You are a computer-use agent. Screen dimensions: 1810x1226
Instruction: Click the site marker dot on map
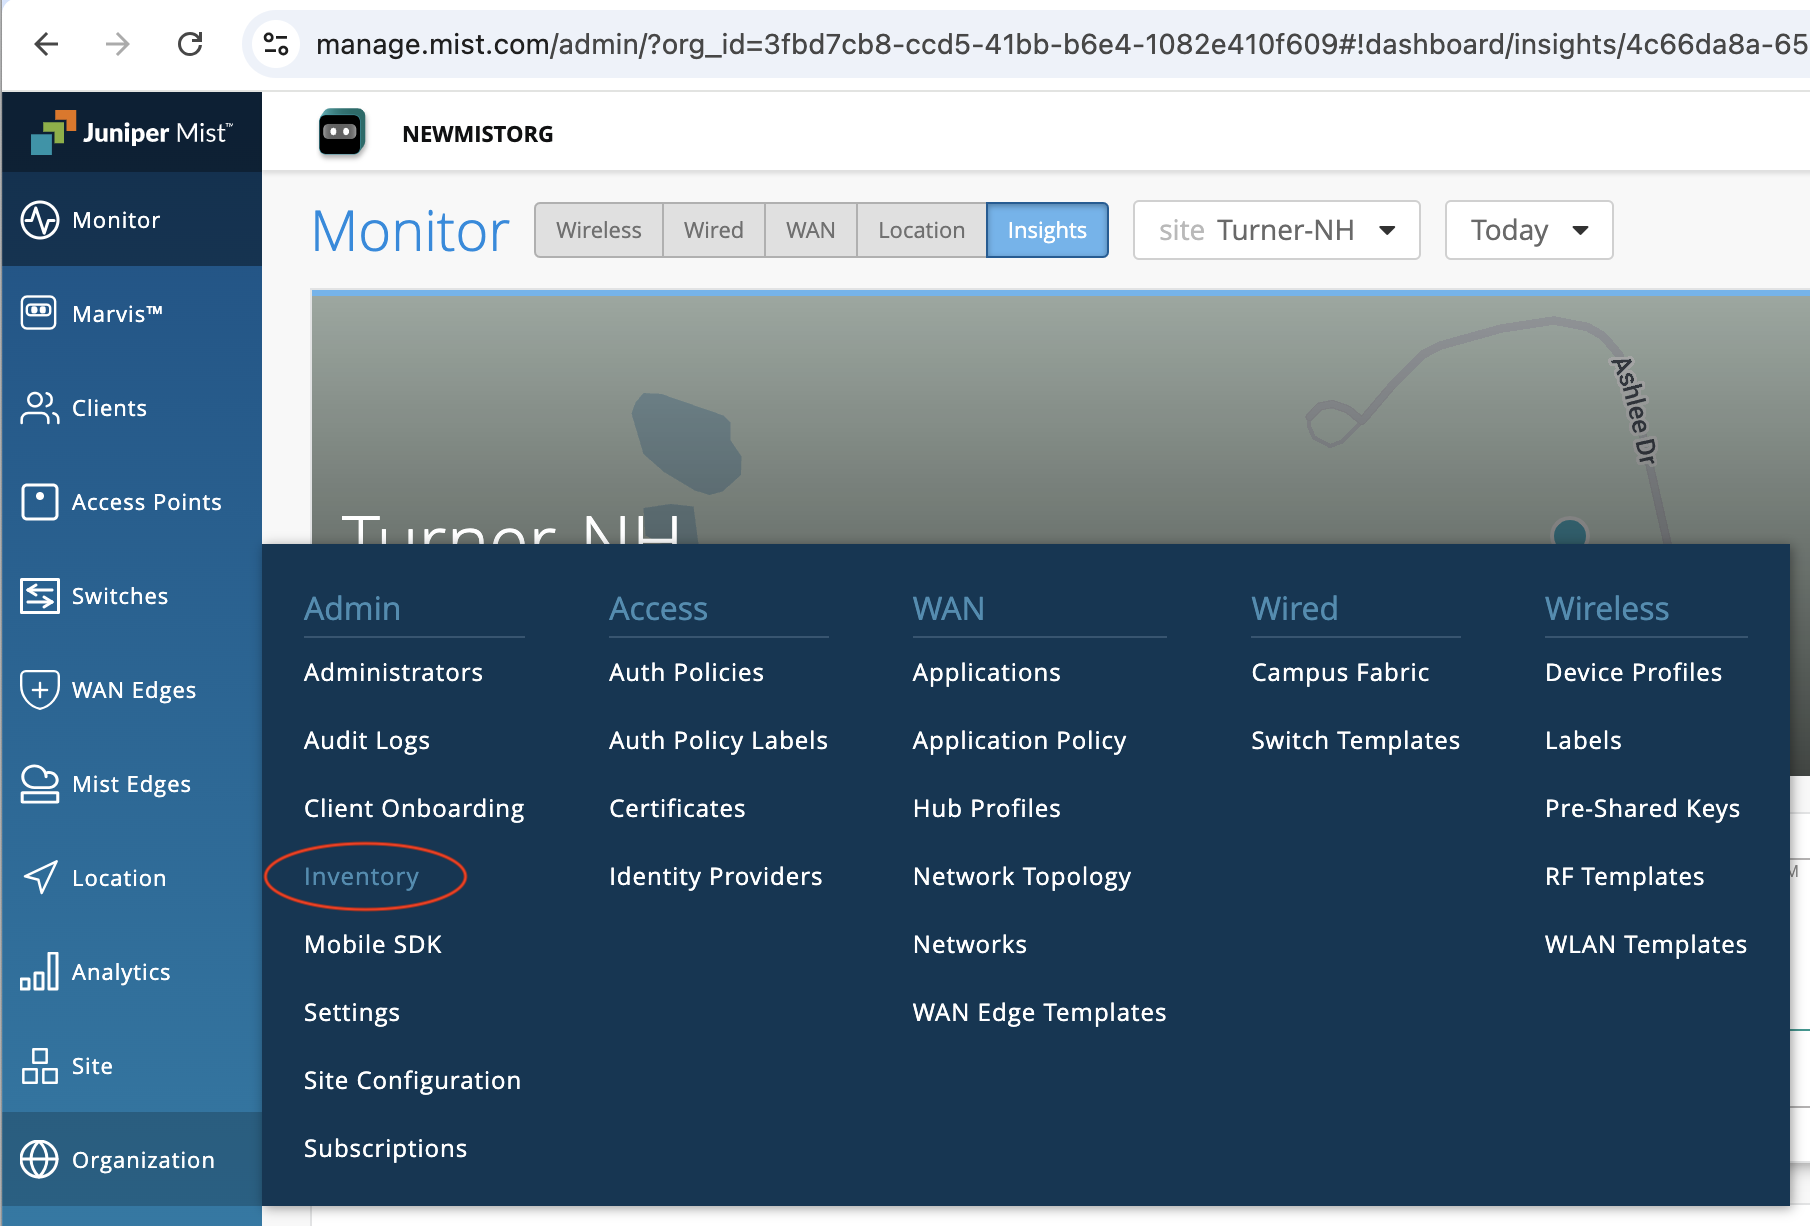(x=1570, y=532)
